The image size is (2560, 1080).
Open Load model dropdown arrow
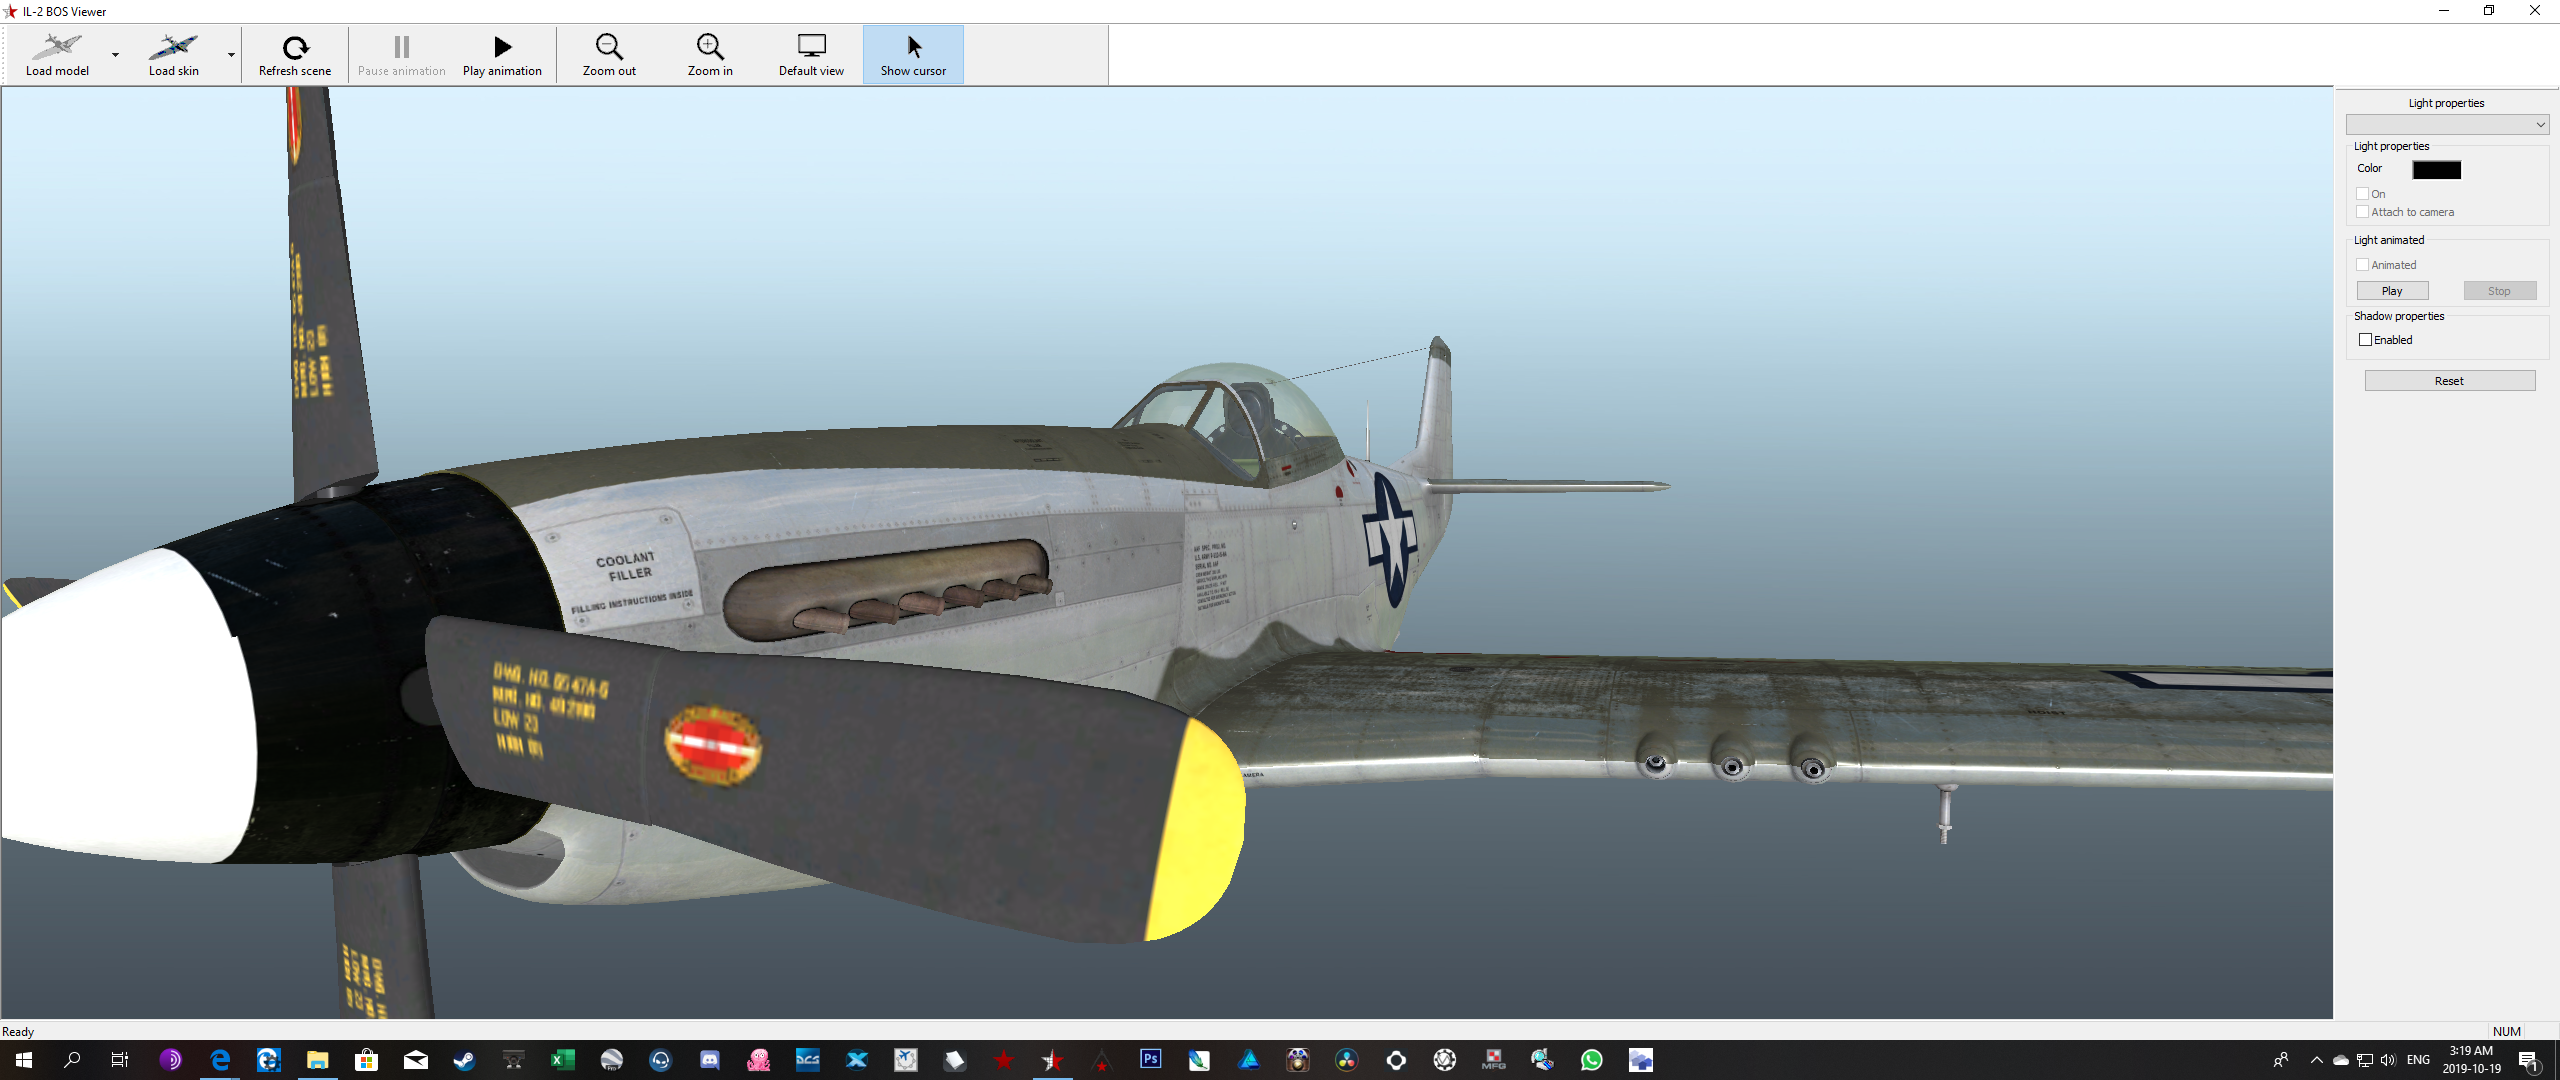(116, 55)
